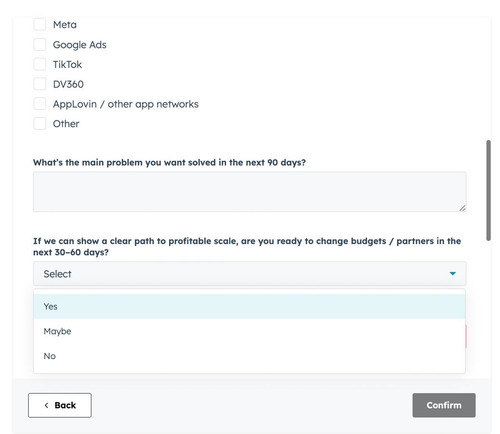
Task: Click the text area resize handle
Action: [x=462, y=208]
